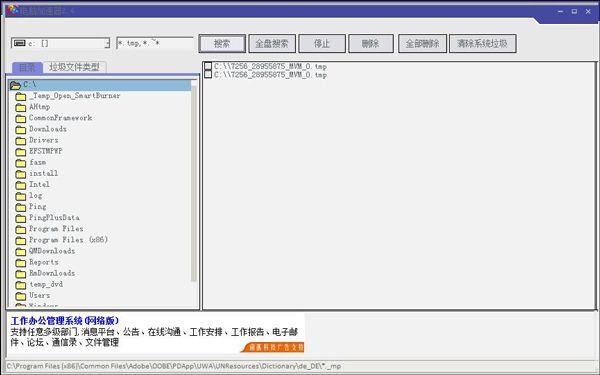Start a full-disk search with 全盘搜索
600x375 pixels.
[x=272, y=44]
